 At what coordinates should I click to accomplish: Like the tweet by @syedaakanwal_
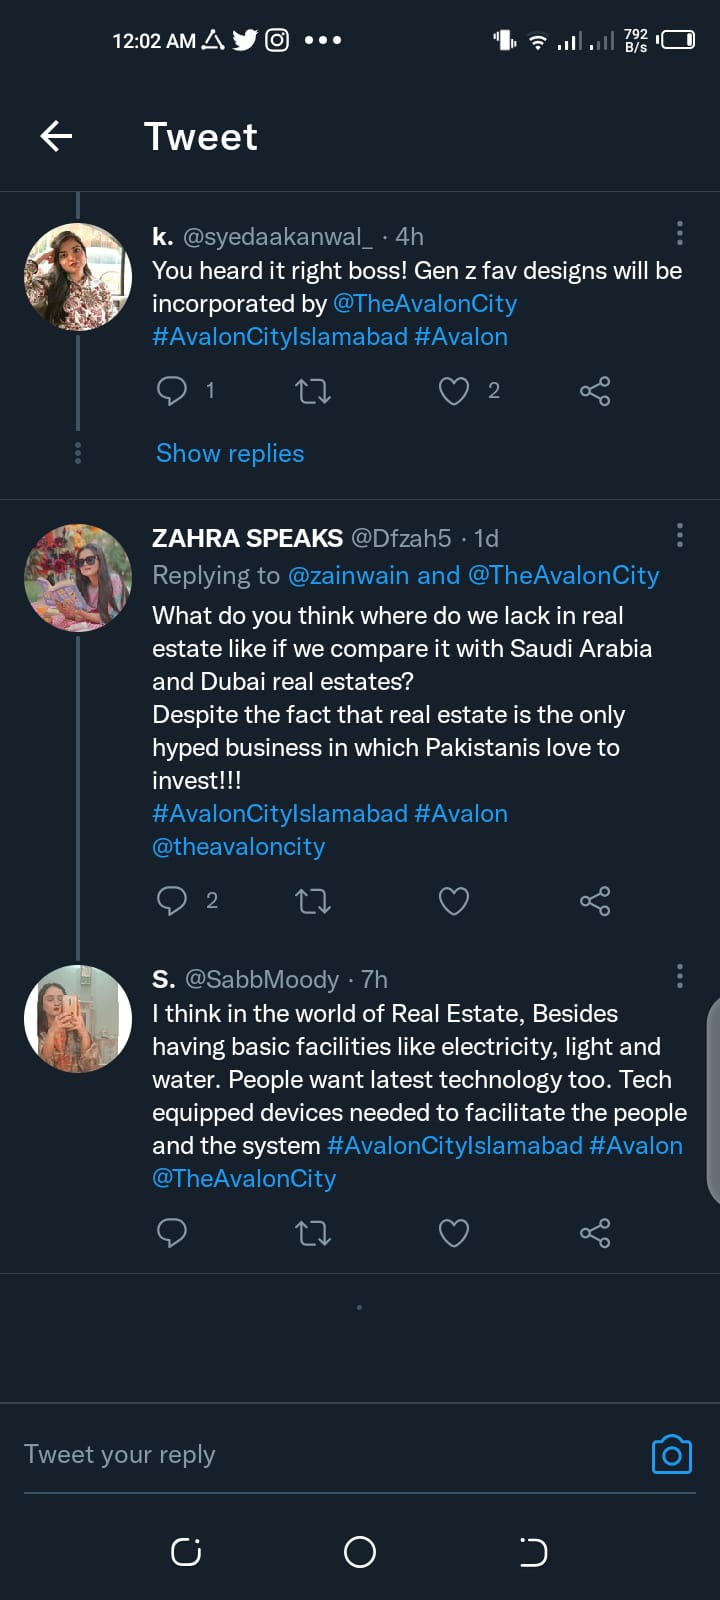point(454,391)
